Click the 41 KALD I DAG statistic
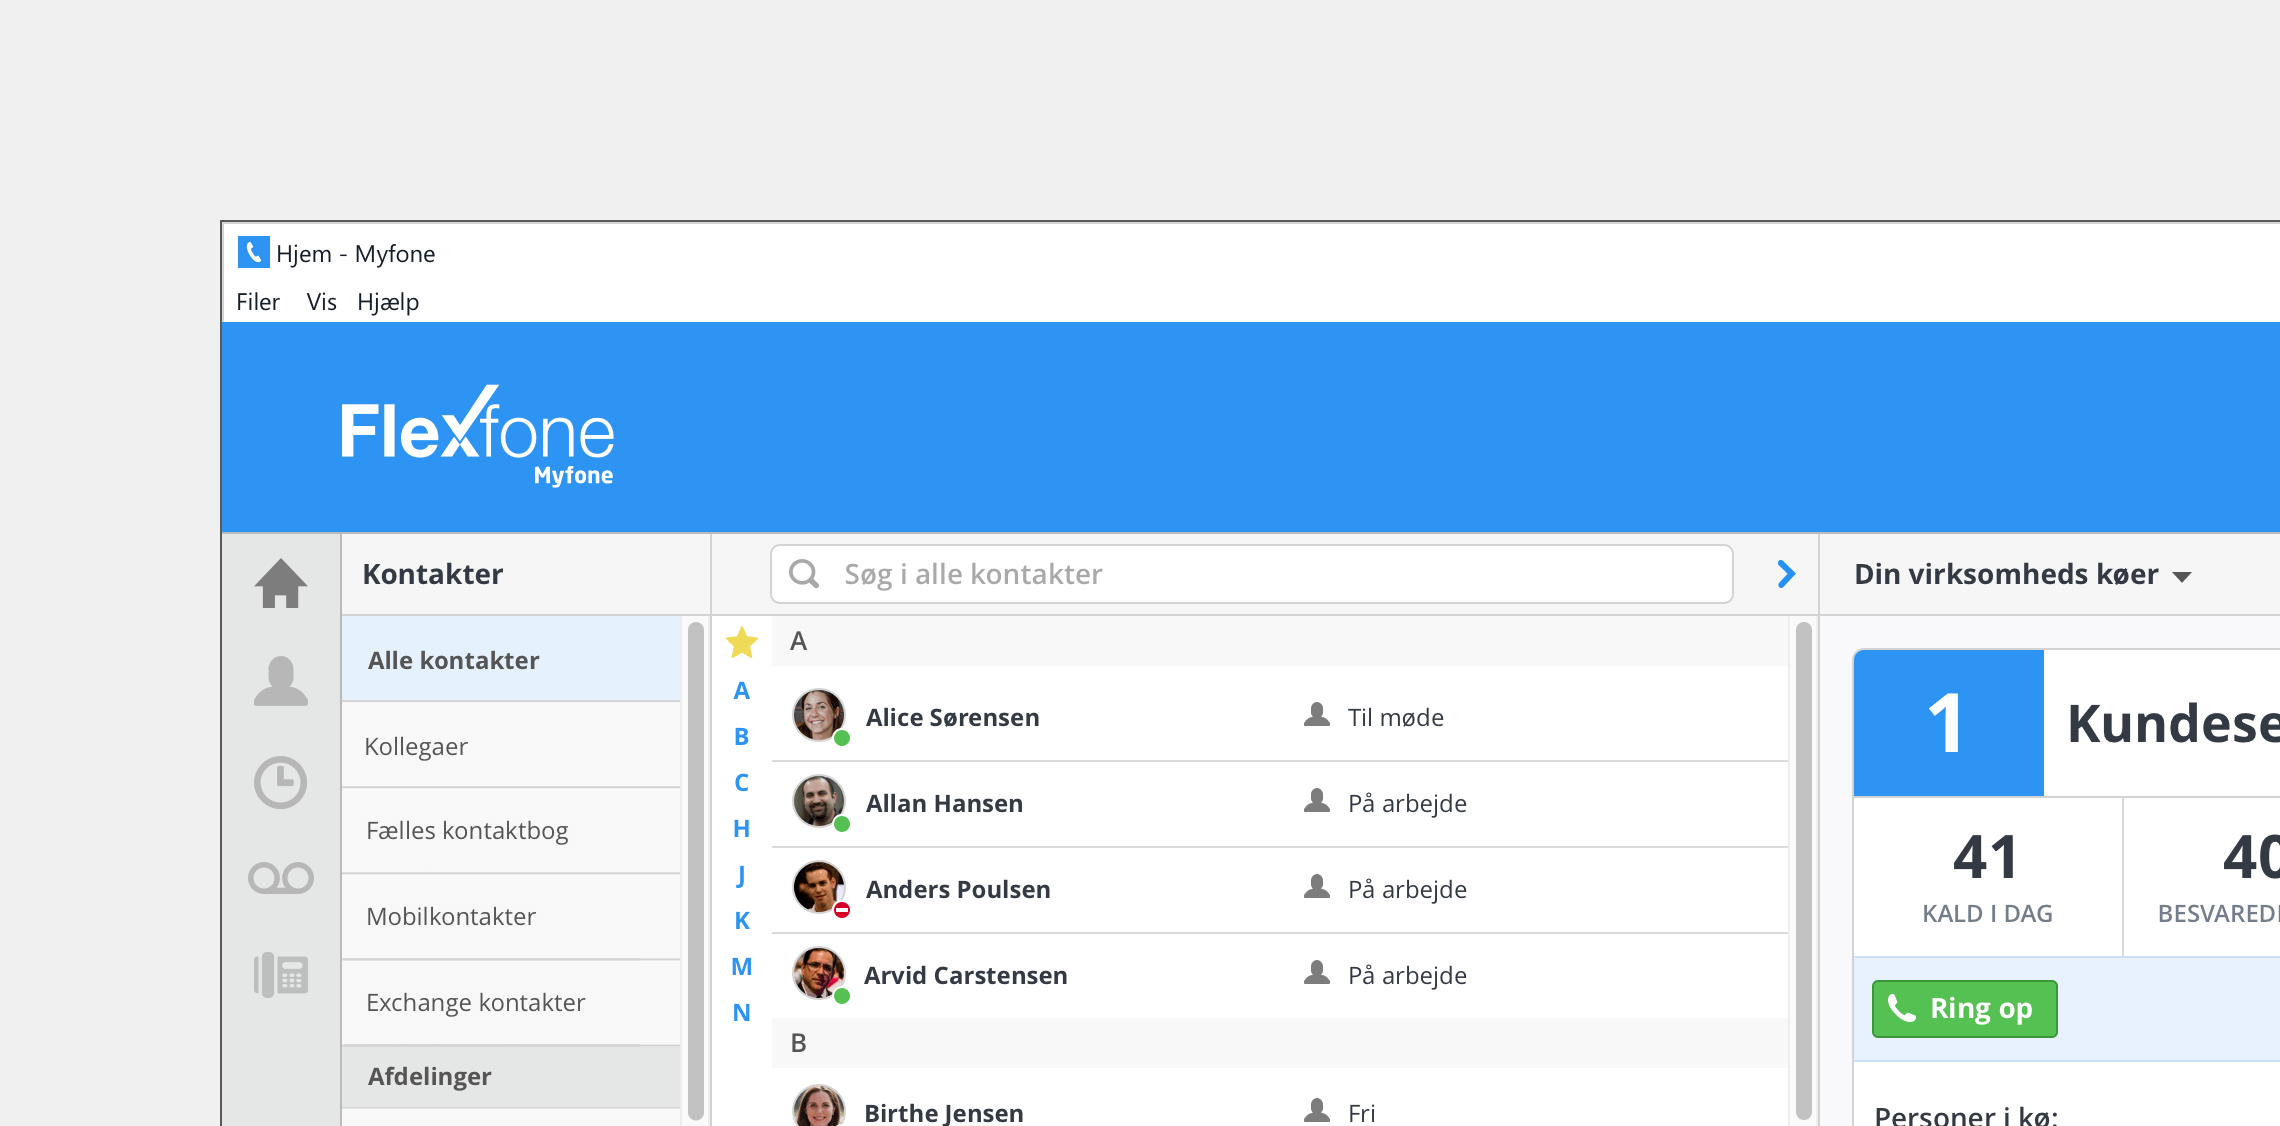 (x=1987, y=877)
